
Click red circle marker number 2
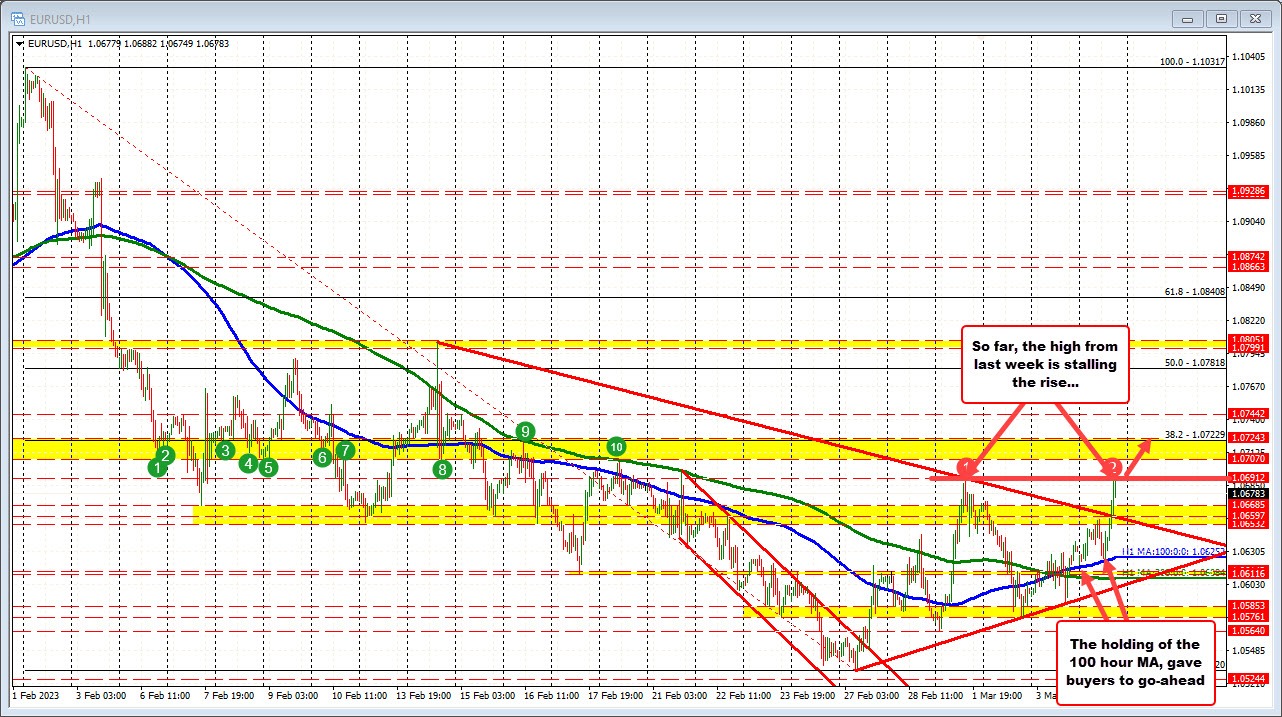click(x=1113, y=466)
